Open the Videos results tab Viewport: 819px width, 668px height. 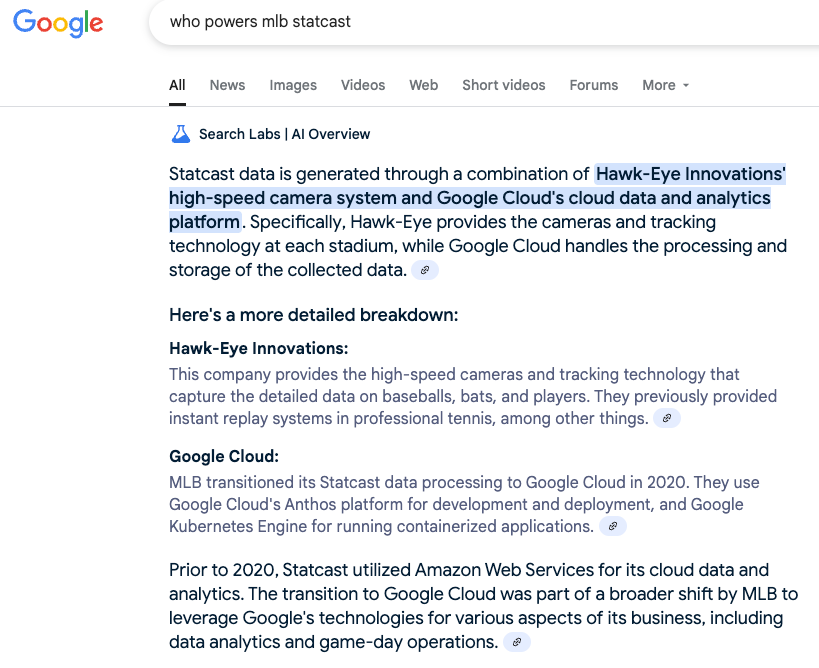(363, 85)
